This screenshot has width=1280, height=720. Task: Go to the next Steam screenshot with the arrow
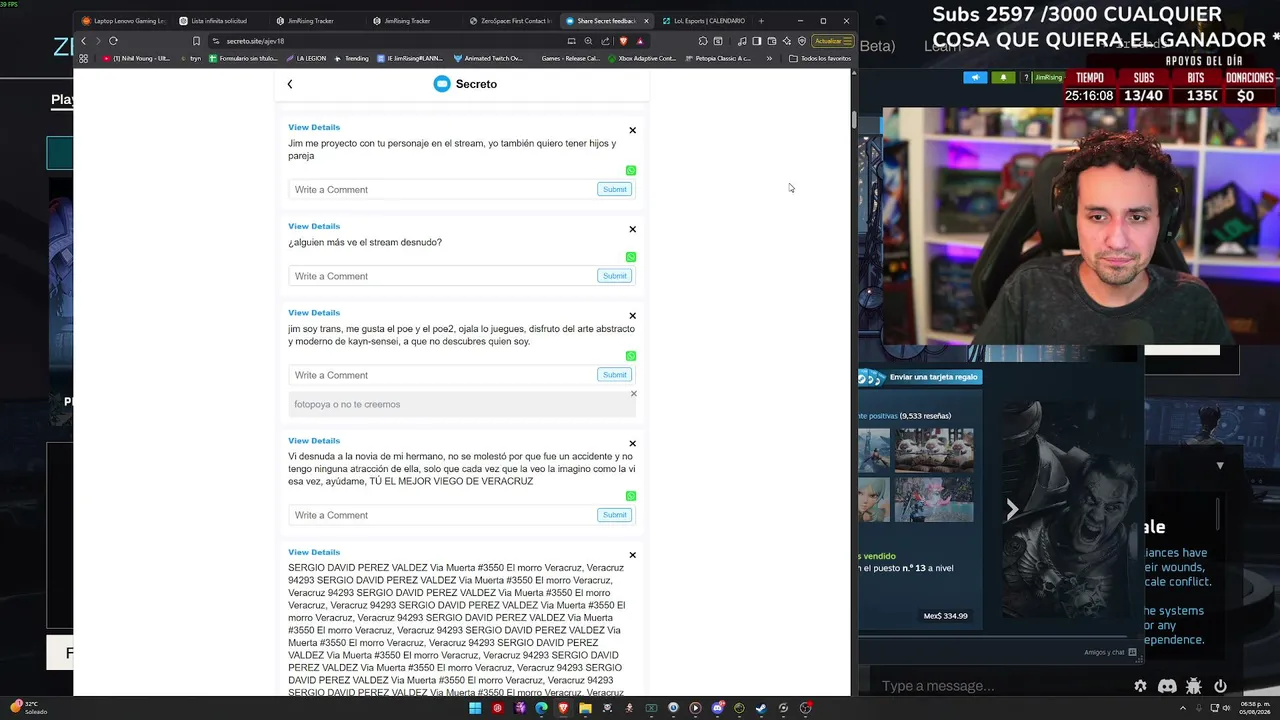pyautogui.click(x=1012, y=510)
